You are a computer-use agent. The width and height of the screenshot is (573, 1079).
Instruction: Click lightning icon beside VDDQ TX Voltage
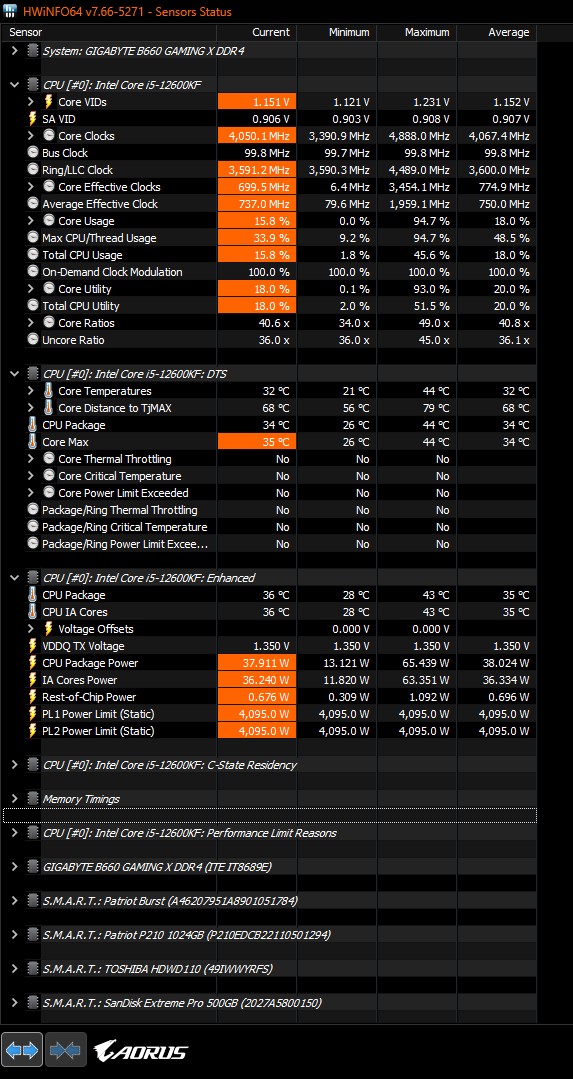(32, 645)
